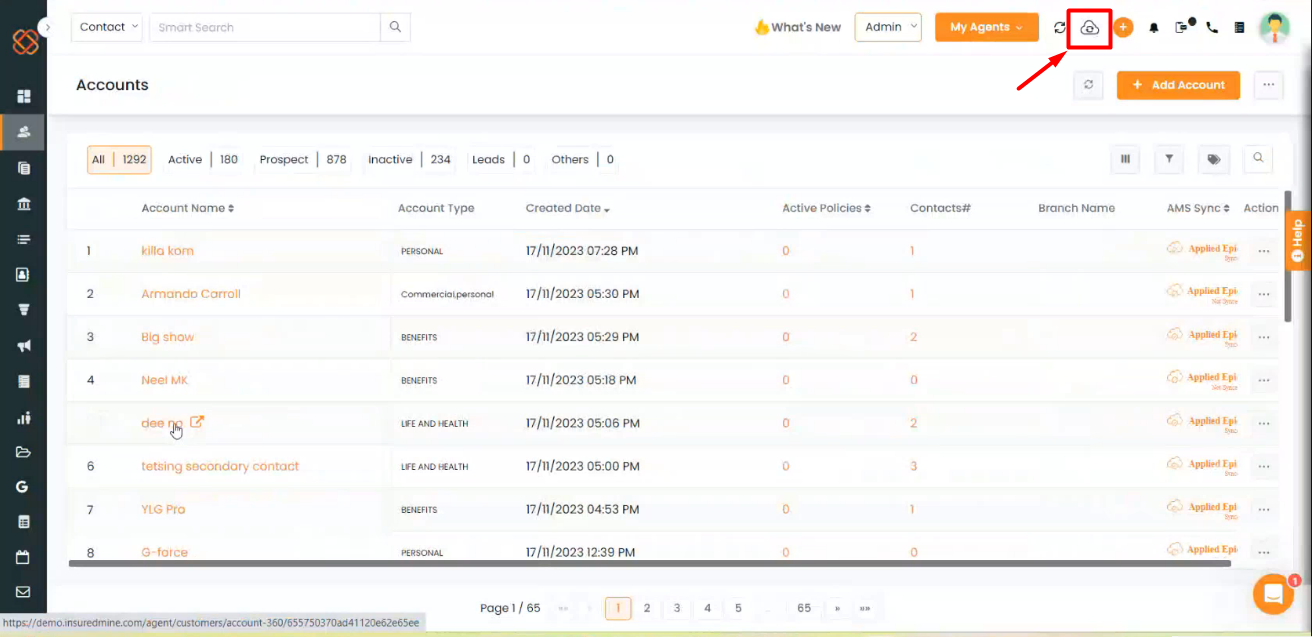The width and height of the screenshot is (1312, 637).
Task: Click the Add Account button
Action: click(x=1178, y=85)
